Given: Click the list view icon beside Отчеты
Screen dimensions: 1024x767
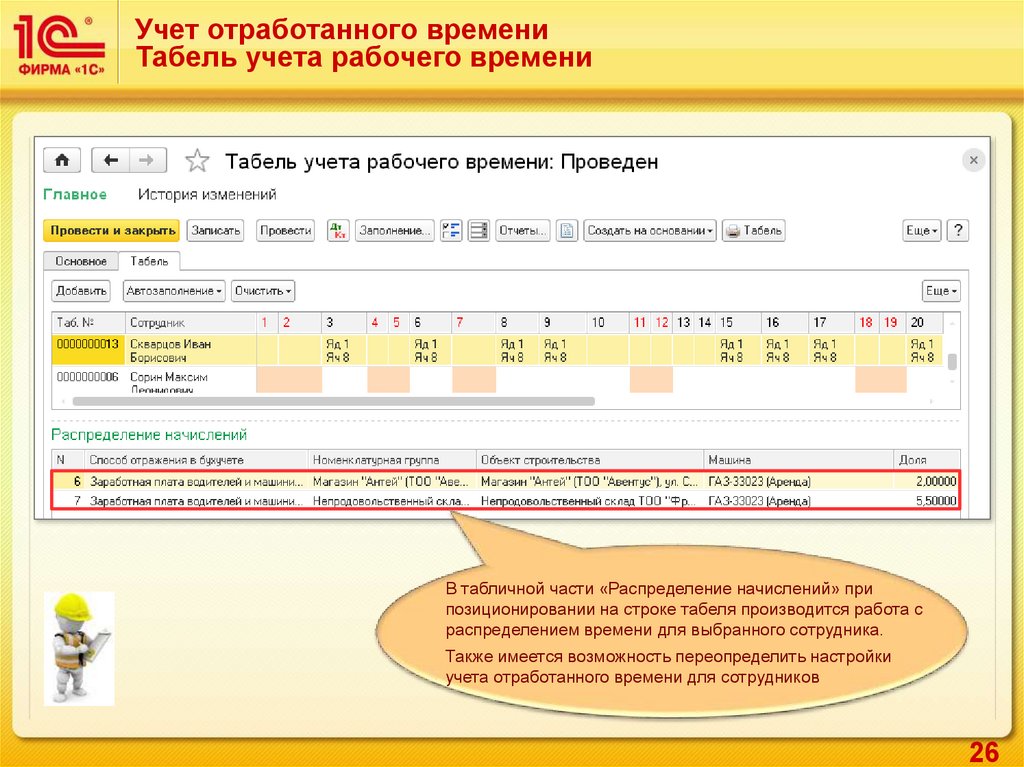Looking at the screenshot, I should tap(479, 231).
